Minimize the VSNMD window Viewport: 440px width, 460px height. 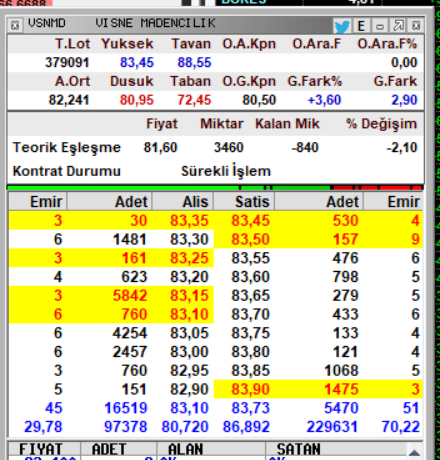point(380,26)
